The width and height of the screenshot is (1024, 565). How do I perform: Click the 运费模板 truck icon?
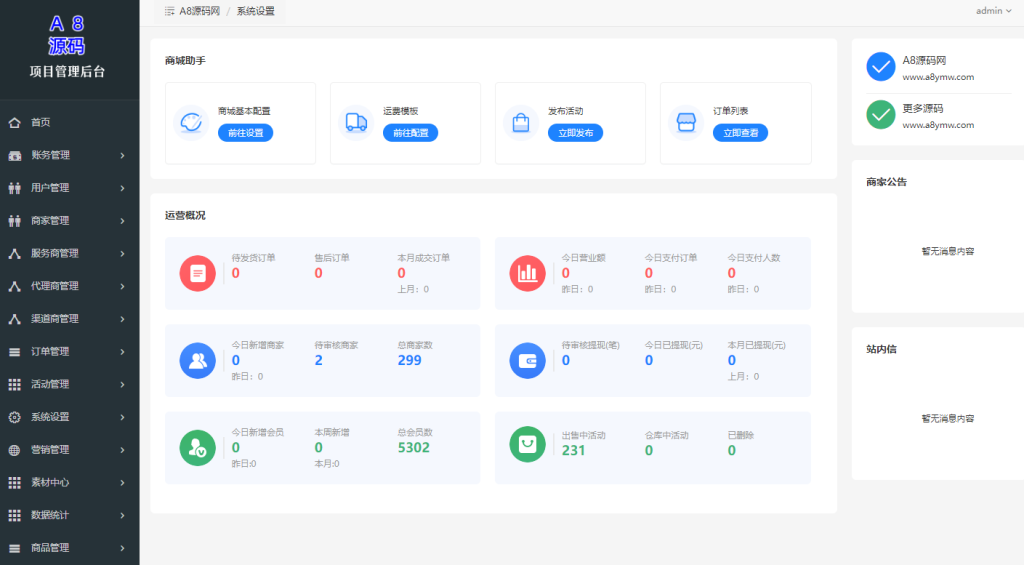pos(356,122)
